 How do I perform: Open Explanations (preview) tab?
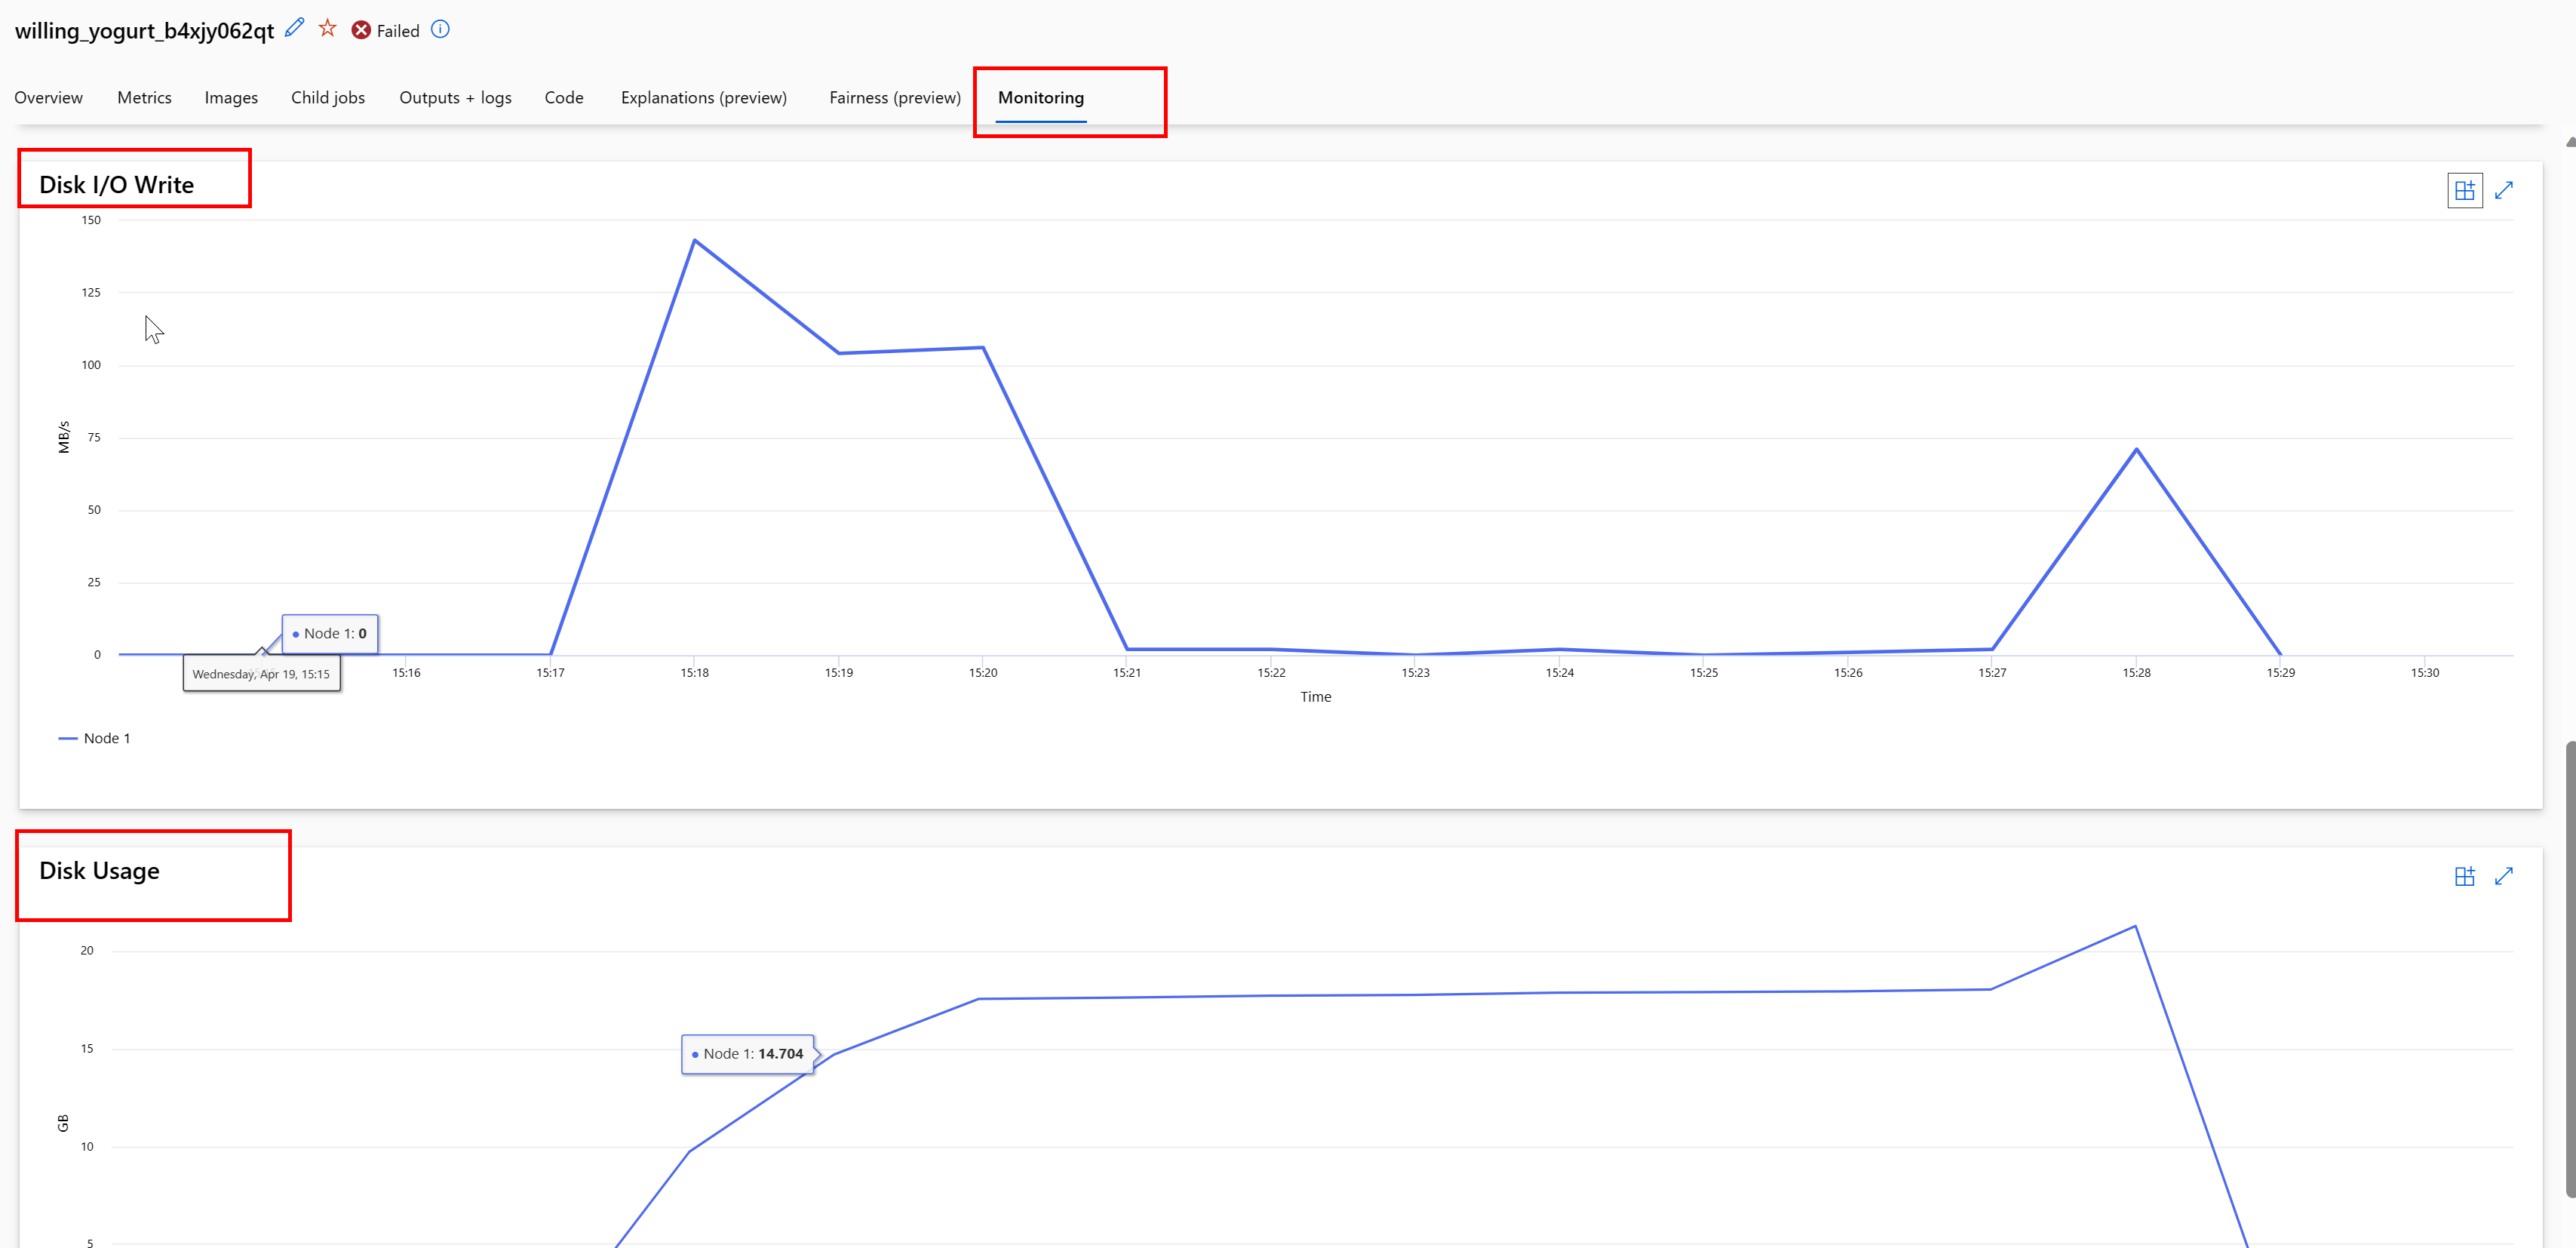[703, 98]
